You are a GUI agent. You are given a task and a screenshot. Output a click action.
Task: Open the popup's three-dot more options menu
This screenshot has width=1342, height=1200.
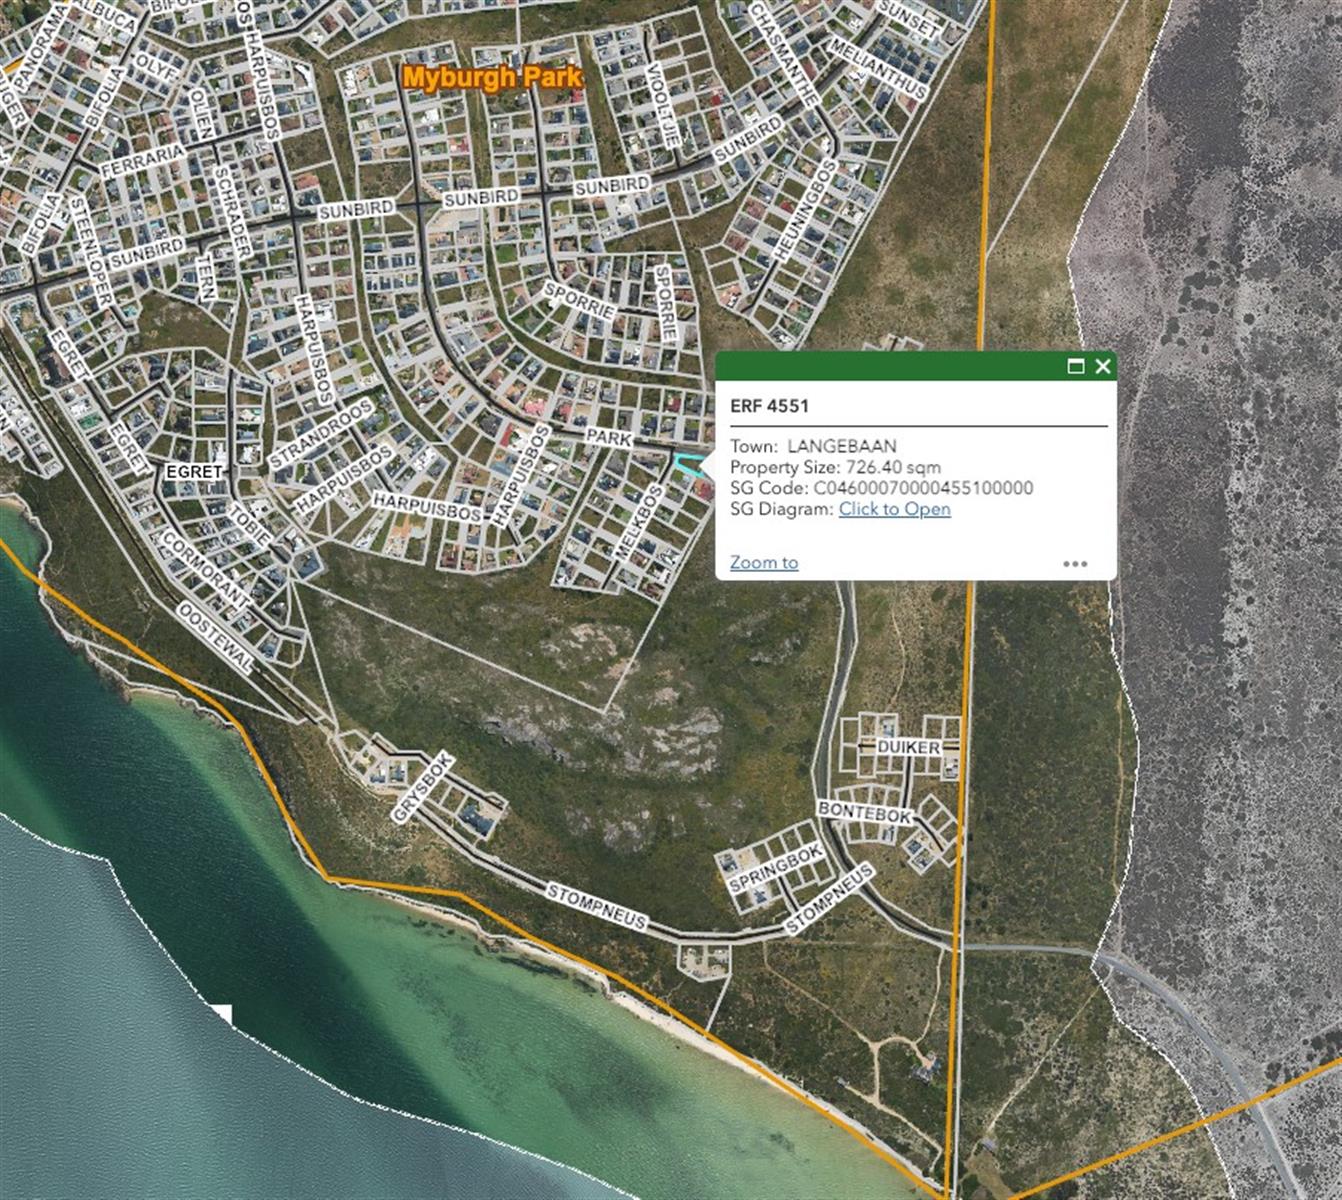pyautogui.click(x=1075, y=564)
